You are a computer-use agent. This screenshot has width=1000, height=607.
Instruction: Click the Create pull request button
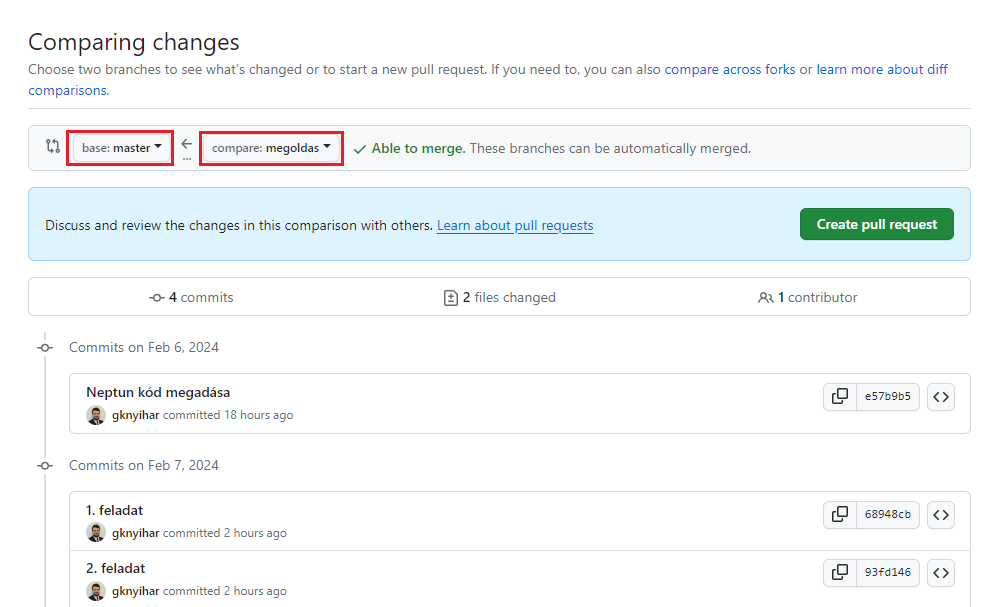pos(876,224)
